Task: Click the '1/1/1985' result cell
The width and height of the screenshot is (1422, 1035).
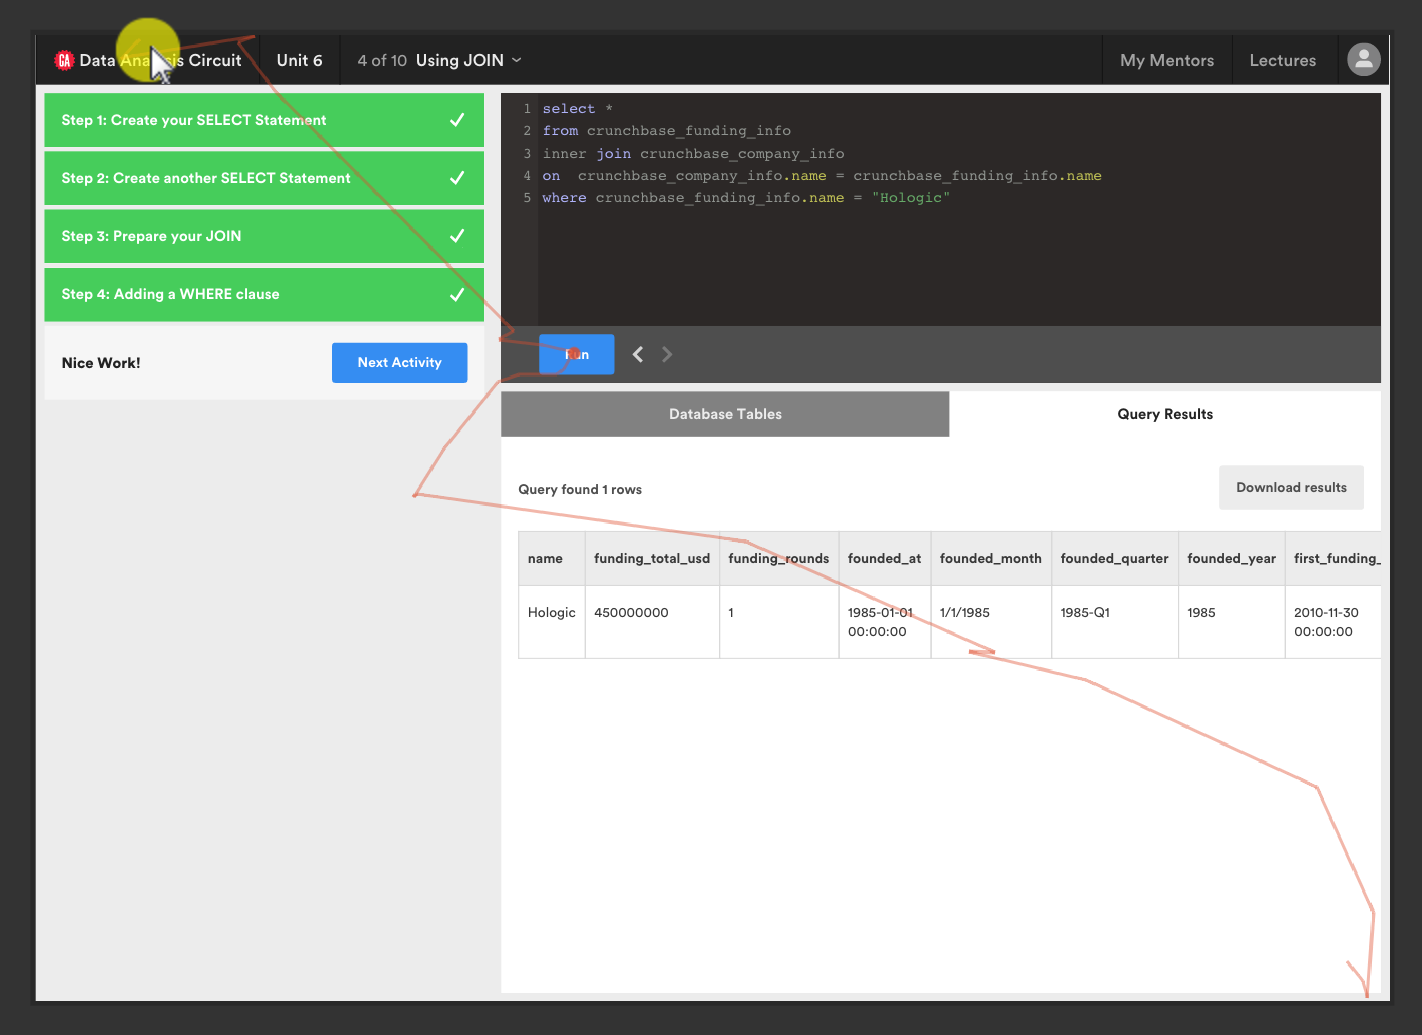Action: click(990, 622)
